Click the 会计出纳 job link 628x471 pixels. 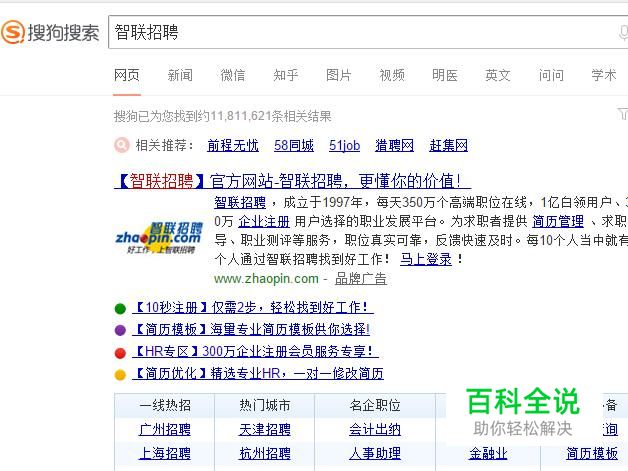point(375,429)
